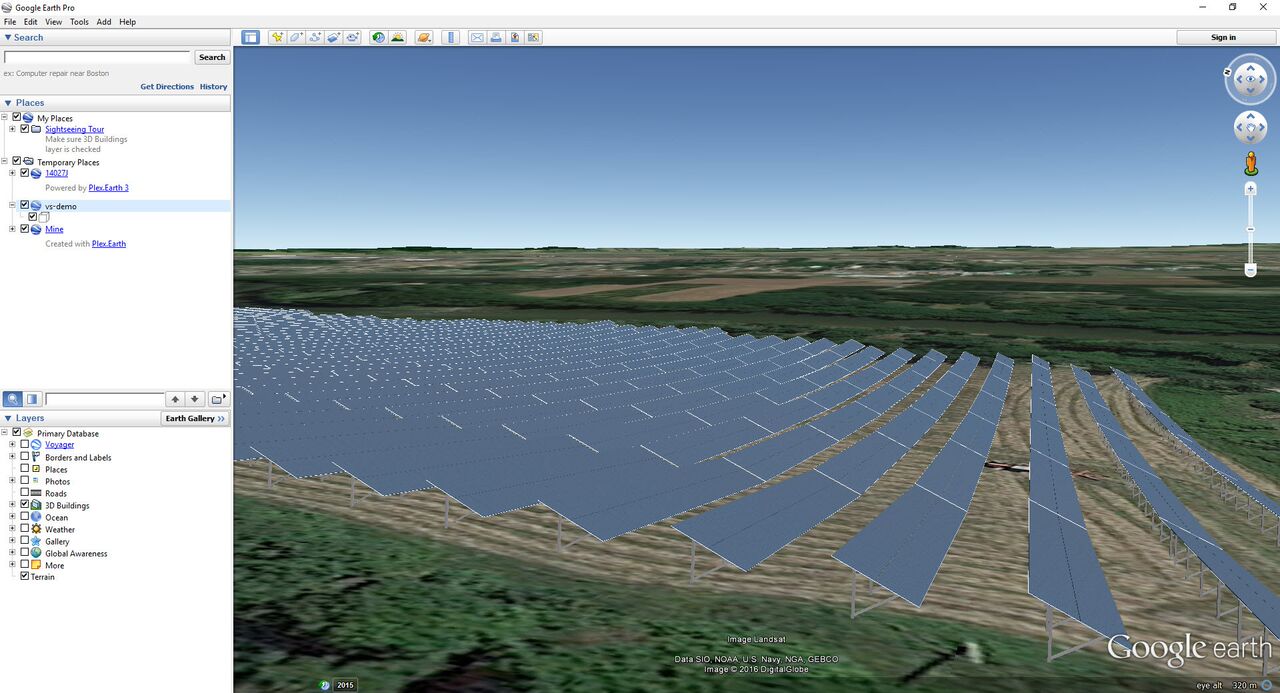The image size is (1280, 693).
Task: Click the Search button
Action: 212,57
